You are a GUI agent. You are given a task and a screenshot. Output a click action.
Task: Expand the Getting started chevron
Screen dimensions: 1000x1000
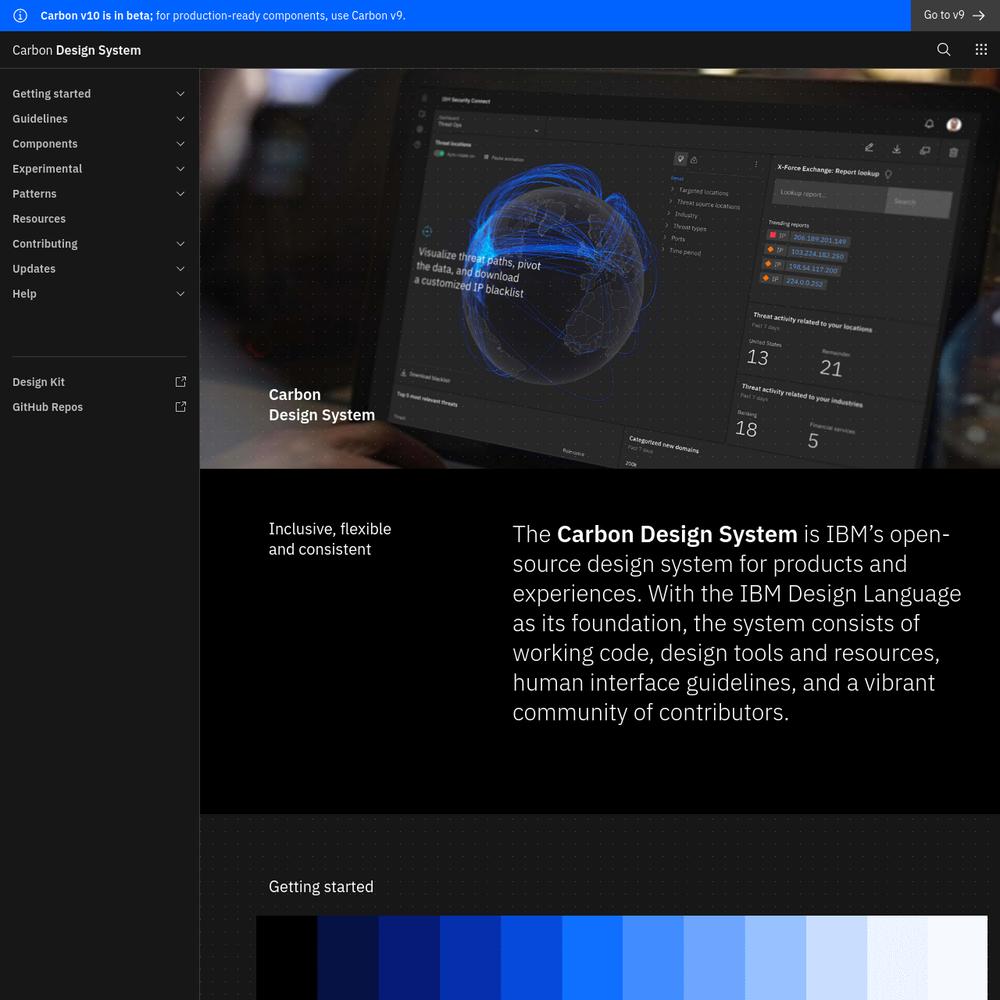[x=180, y=94]
